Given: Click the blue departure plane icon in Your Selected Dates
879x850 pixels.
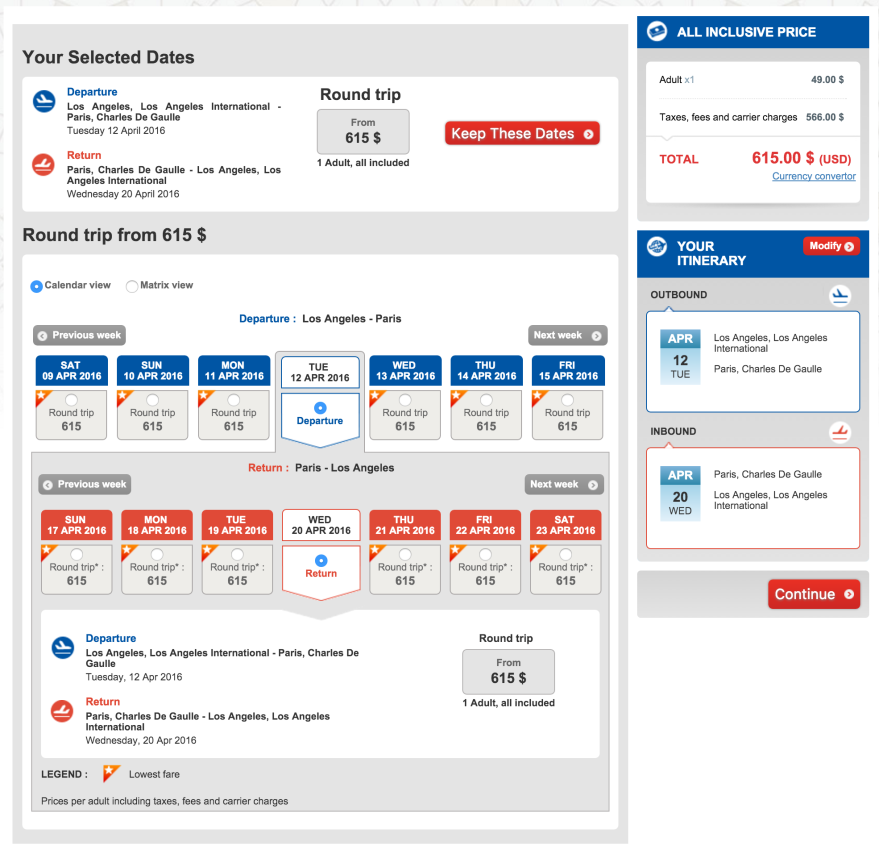Looking at the screenshot, I should pyautogui.click(x=44, y=101).
